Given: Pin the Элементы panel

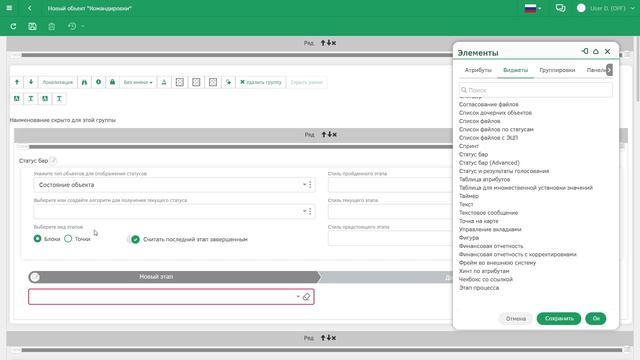Looking at the screenshot, I should pyautogui.click(x=585, y=51).
